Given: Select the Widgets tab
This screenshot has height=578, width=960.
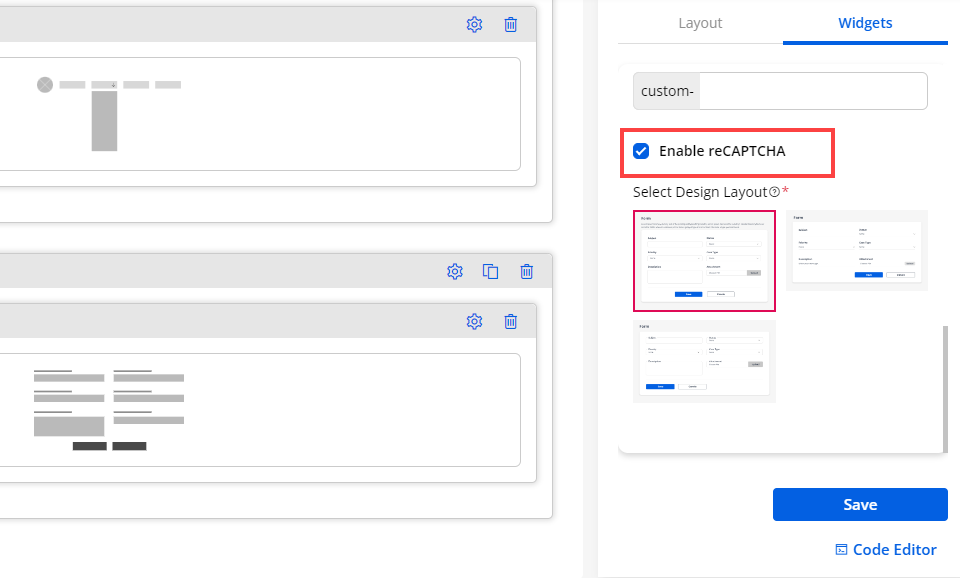Looking at the screenshot, I should point(865,23).
